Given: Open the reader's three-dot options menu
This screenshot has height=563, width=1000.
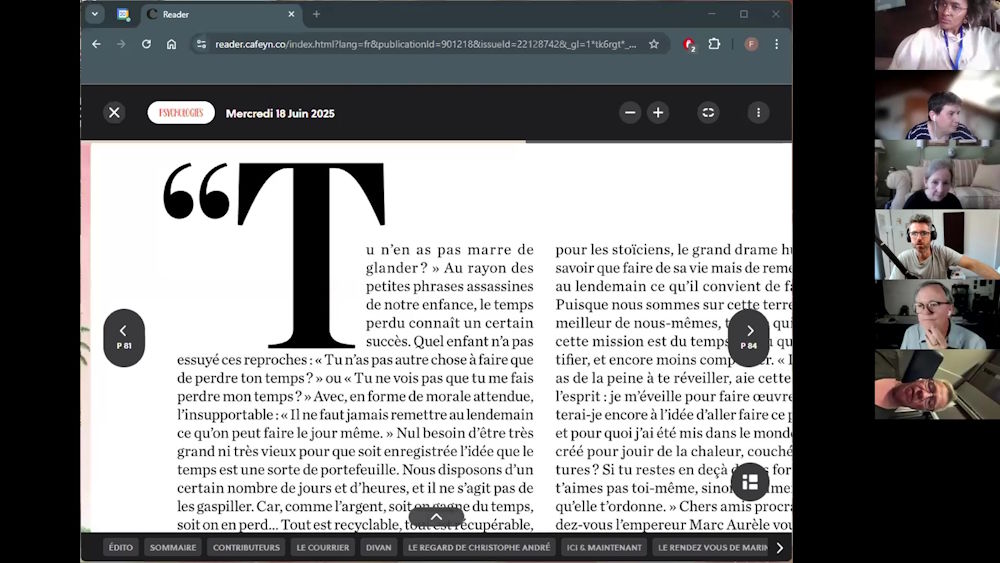Looking at the screenshot, I should [758, 113].
